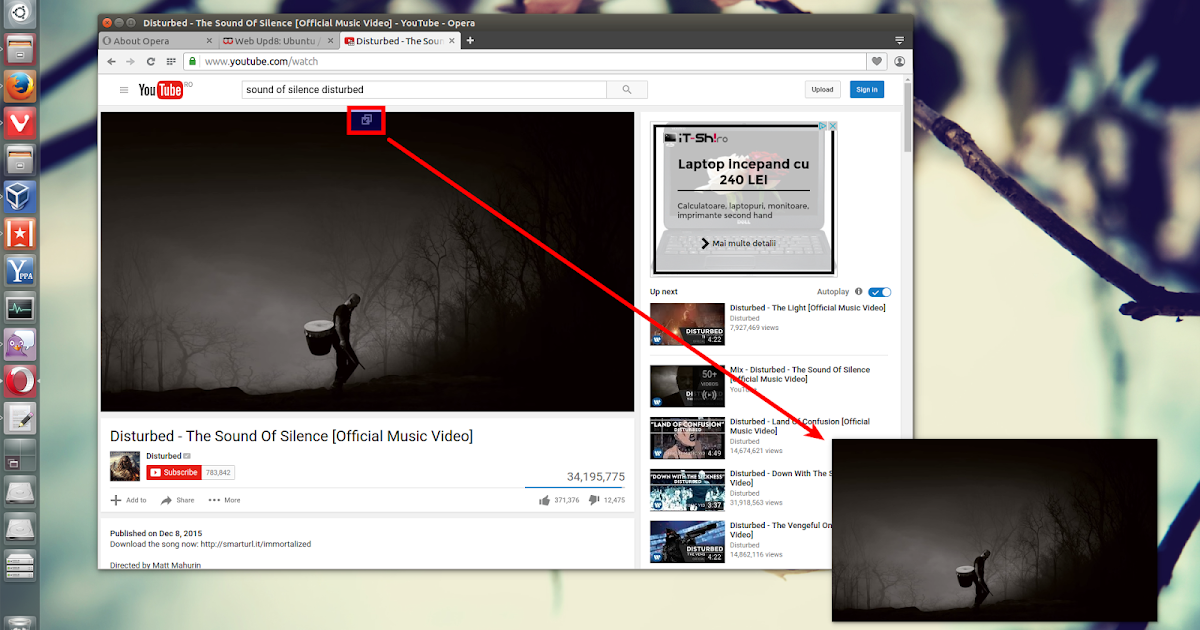
Task: Click the YouTube logo
Action: click(160, 89)
